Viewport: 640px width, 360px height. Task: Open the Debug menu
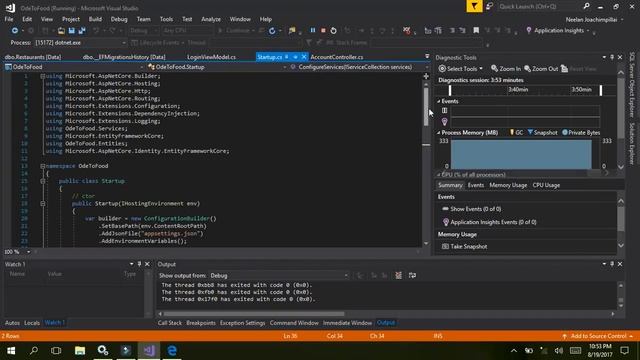click(119, 19)
